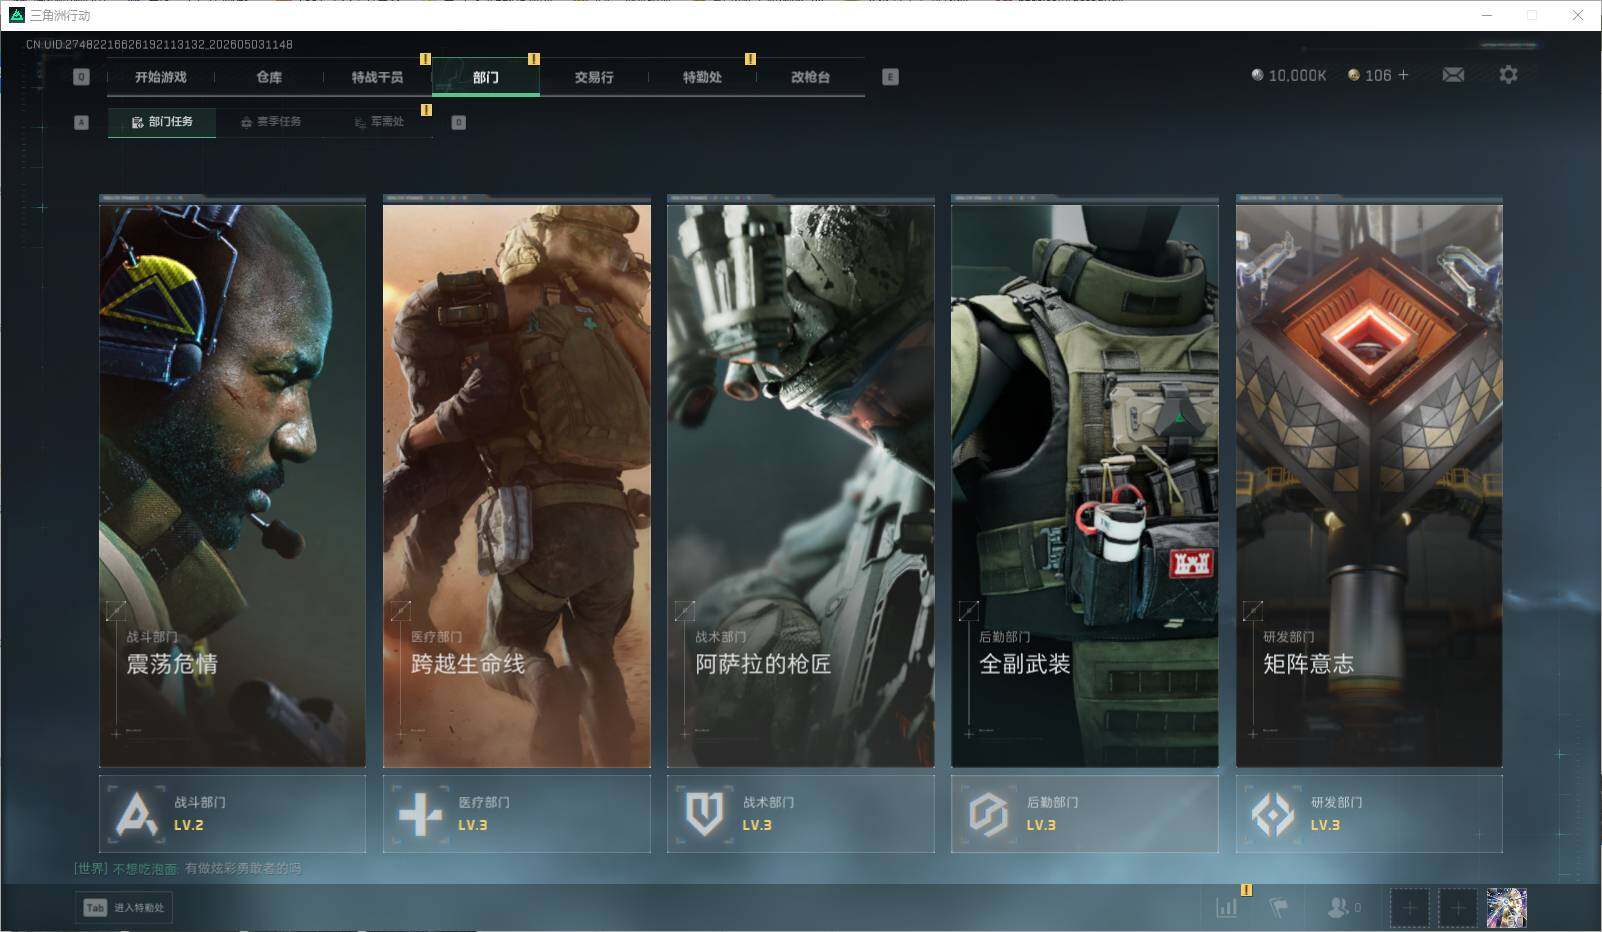Click the 后勤部门 LV.3 panel
The height and width of the screenshot is (932, 1602).
[x=1085, y=814]
